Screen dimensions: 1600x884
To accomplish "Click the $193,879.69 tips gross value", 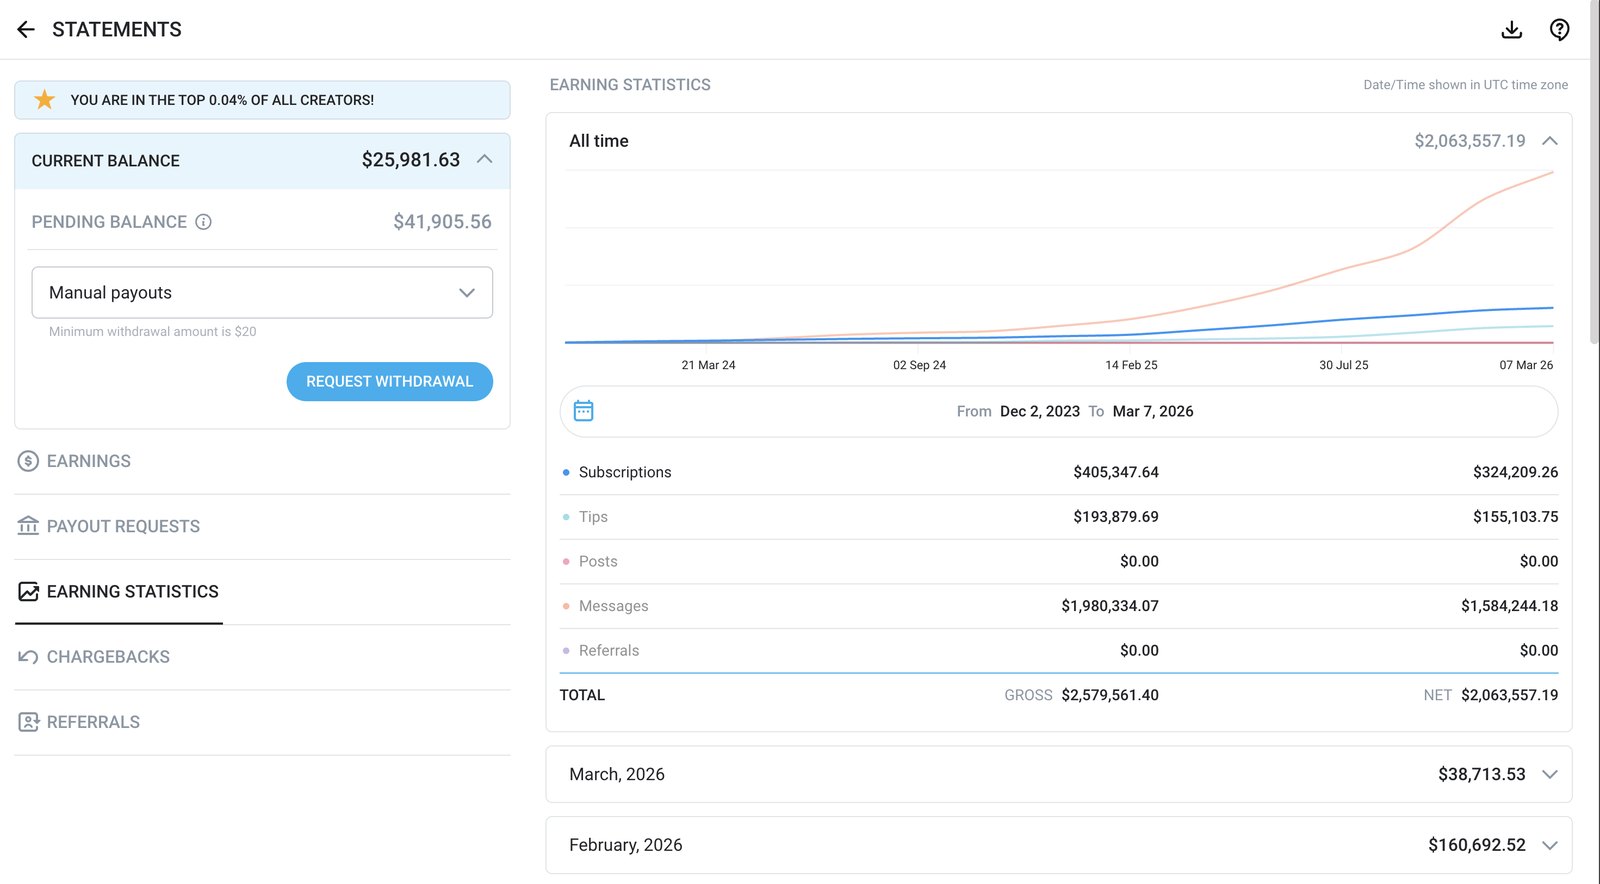I will coord(1116,517).
